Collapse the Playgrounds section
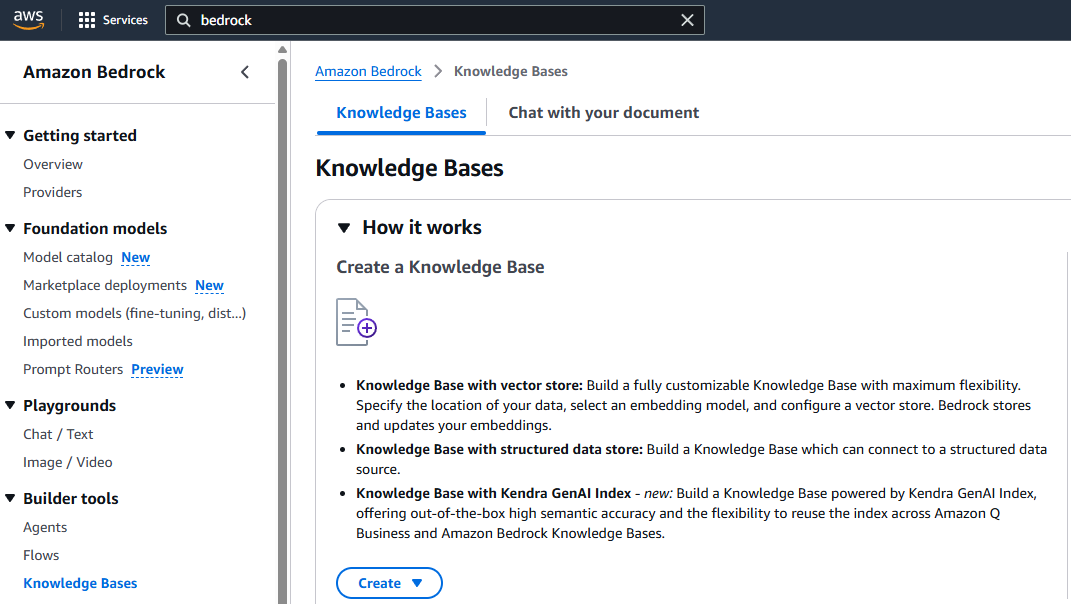This screenshot has width=1071, height=604. (10, 405)
